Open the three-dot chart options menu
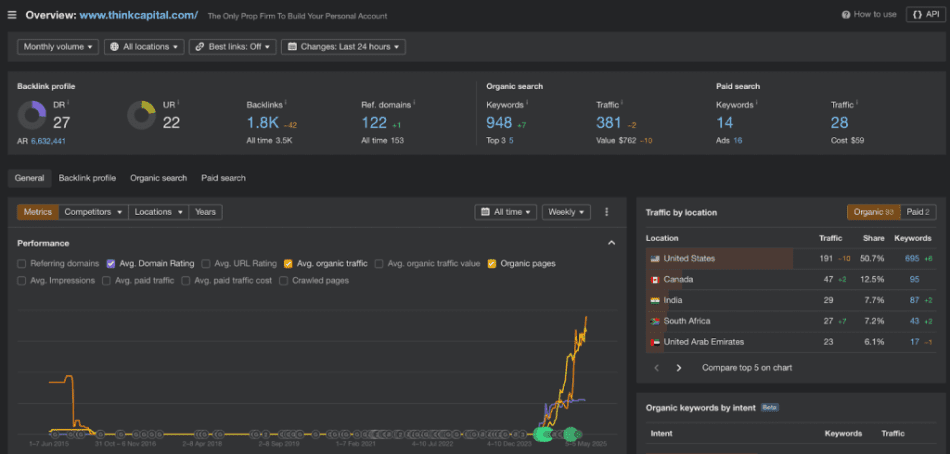 pyautogui.click(x=606, y=212)
